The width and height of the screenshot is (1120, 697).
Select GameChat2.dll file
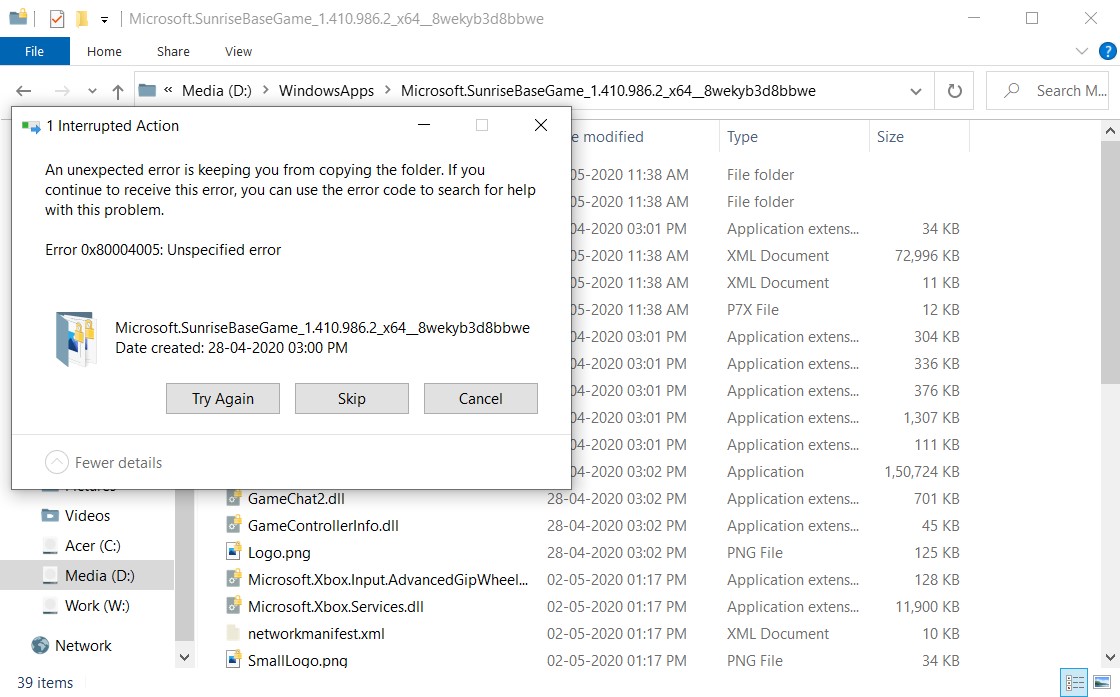coord(296,498)
